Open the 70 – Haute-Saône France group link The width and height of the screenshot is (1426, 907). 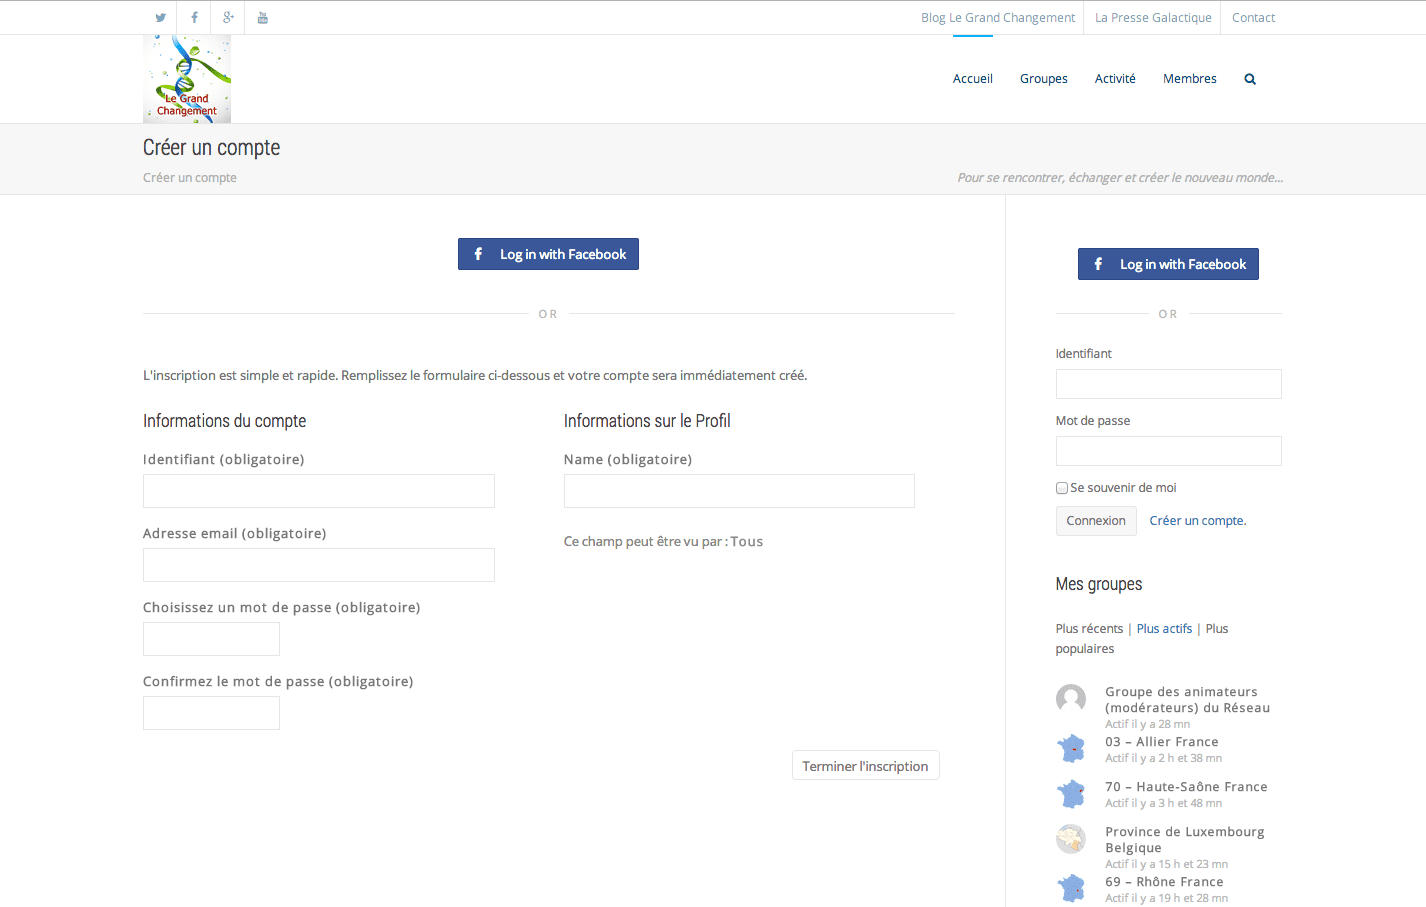(x=1186, y=787)
